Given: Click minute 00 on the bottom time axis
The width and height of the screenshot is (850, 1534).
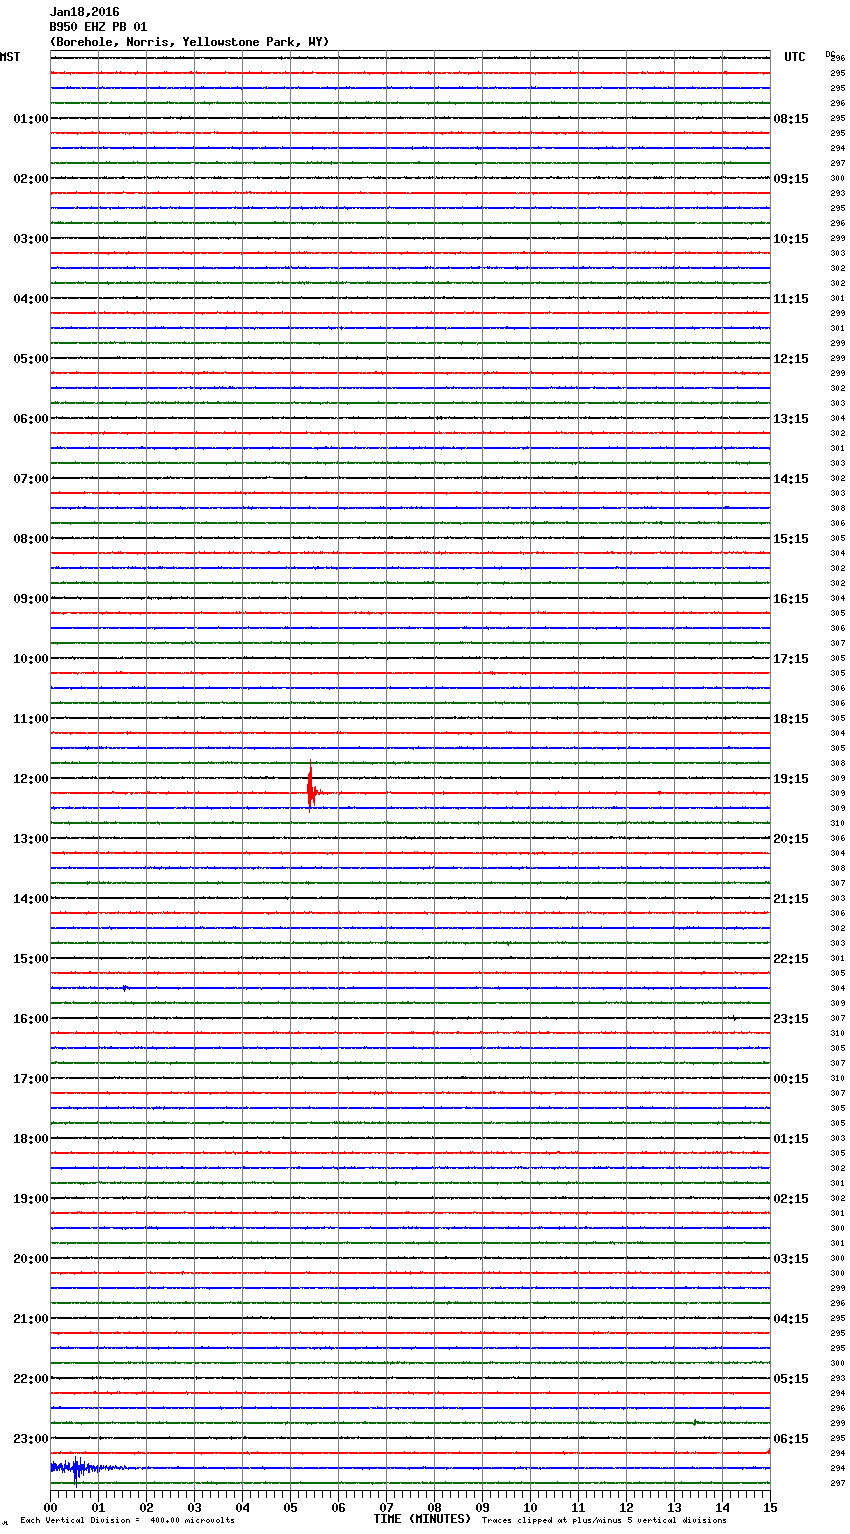Looking at the screenshot, I should tap(50, 1508).
